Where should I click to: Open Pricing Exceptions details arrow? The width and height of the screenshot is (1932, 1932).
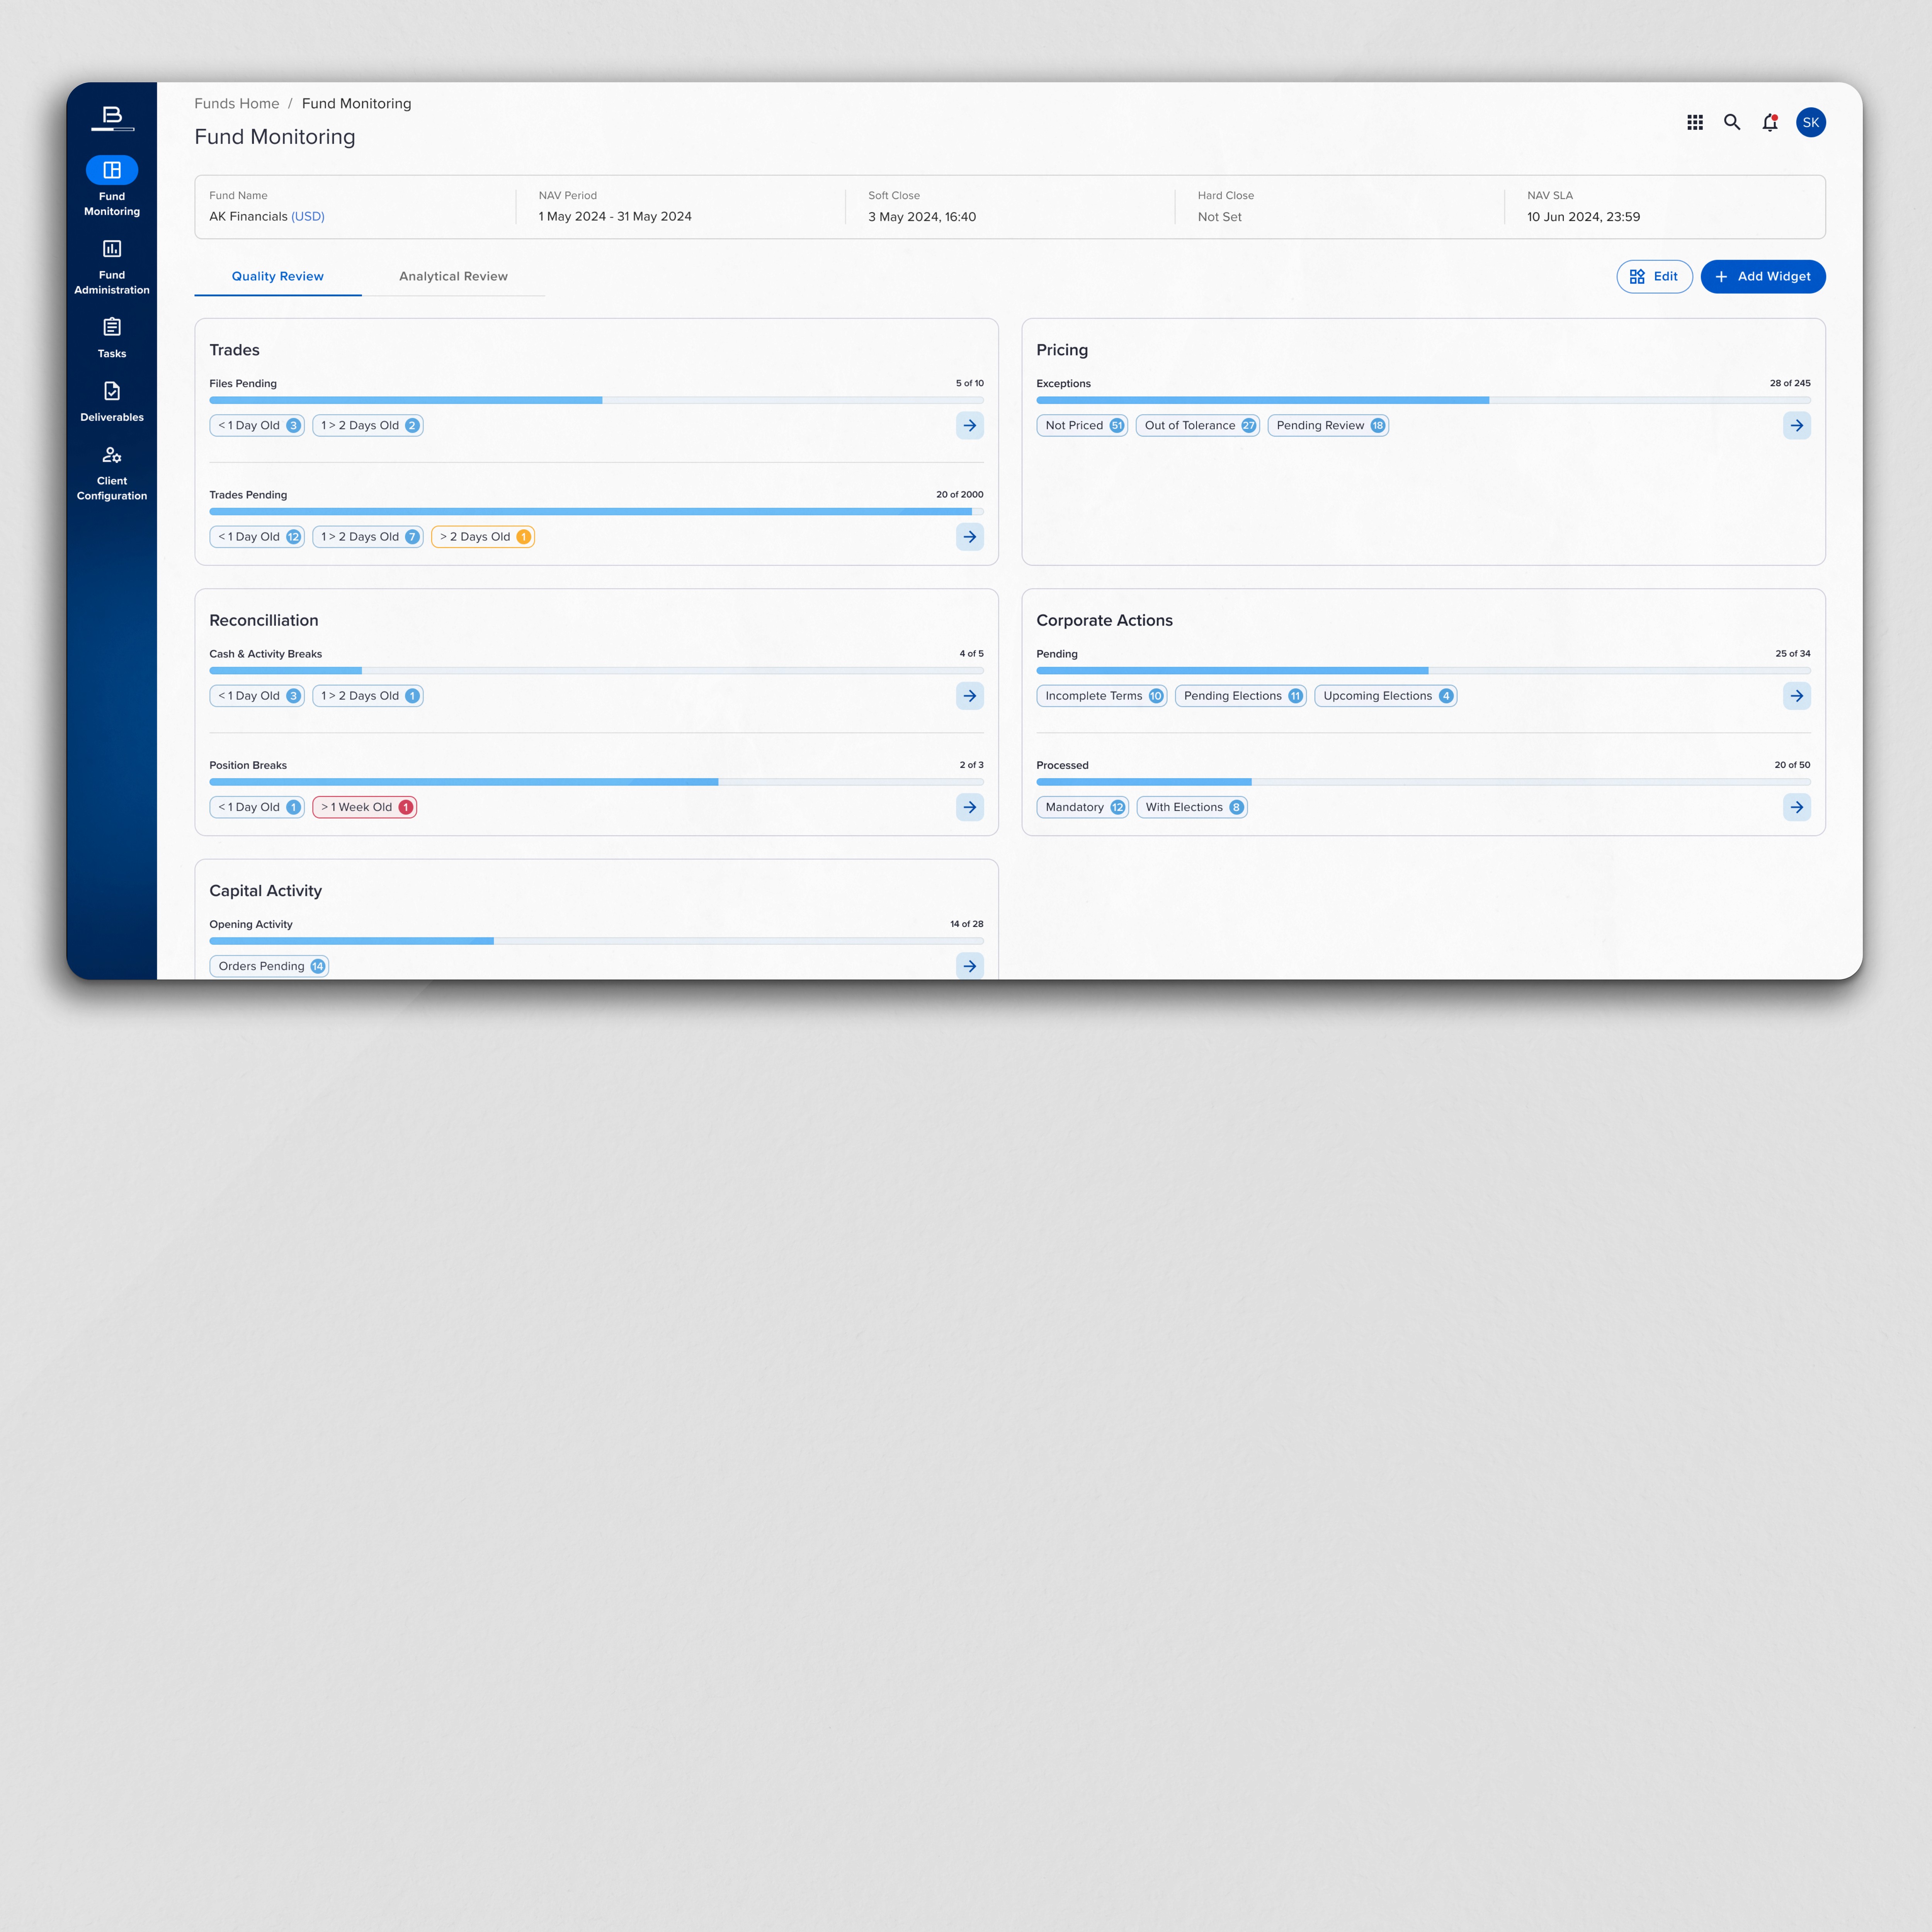point(1797,425)
